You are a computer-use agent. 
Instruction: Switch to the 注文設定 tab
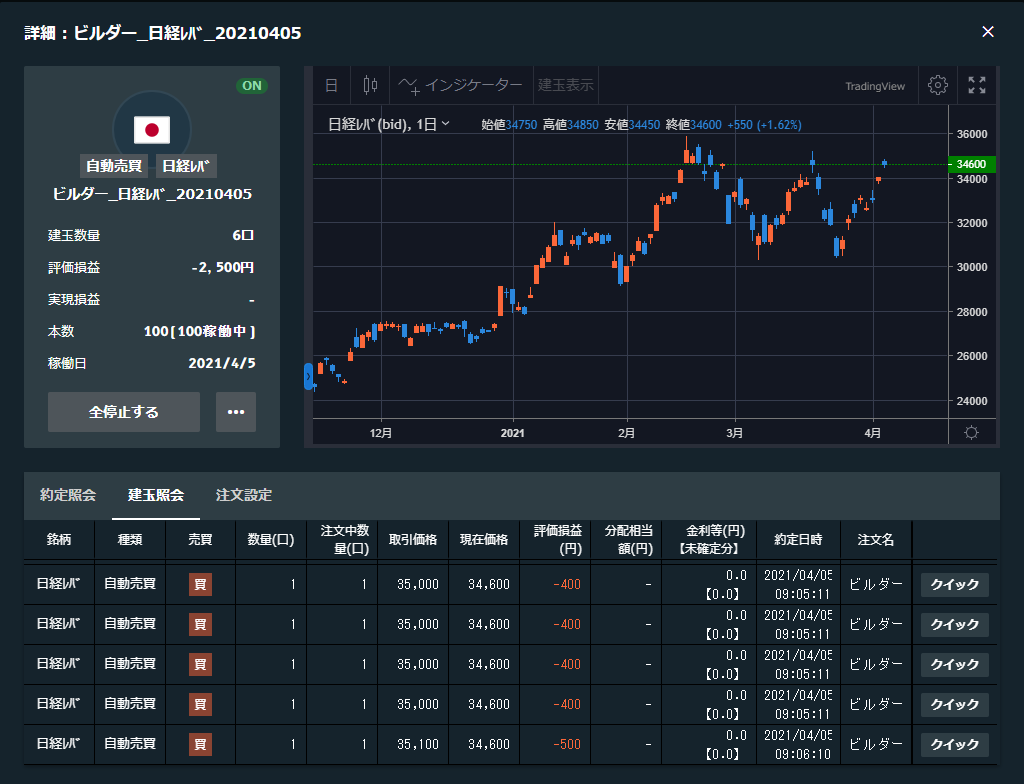coord(244,495)
